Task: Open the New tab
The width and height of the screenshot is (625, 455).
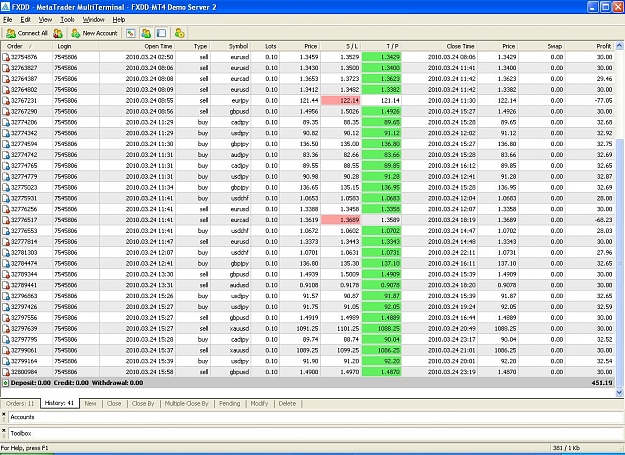Action: click(90, 404)
